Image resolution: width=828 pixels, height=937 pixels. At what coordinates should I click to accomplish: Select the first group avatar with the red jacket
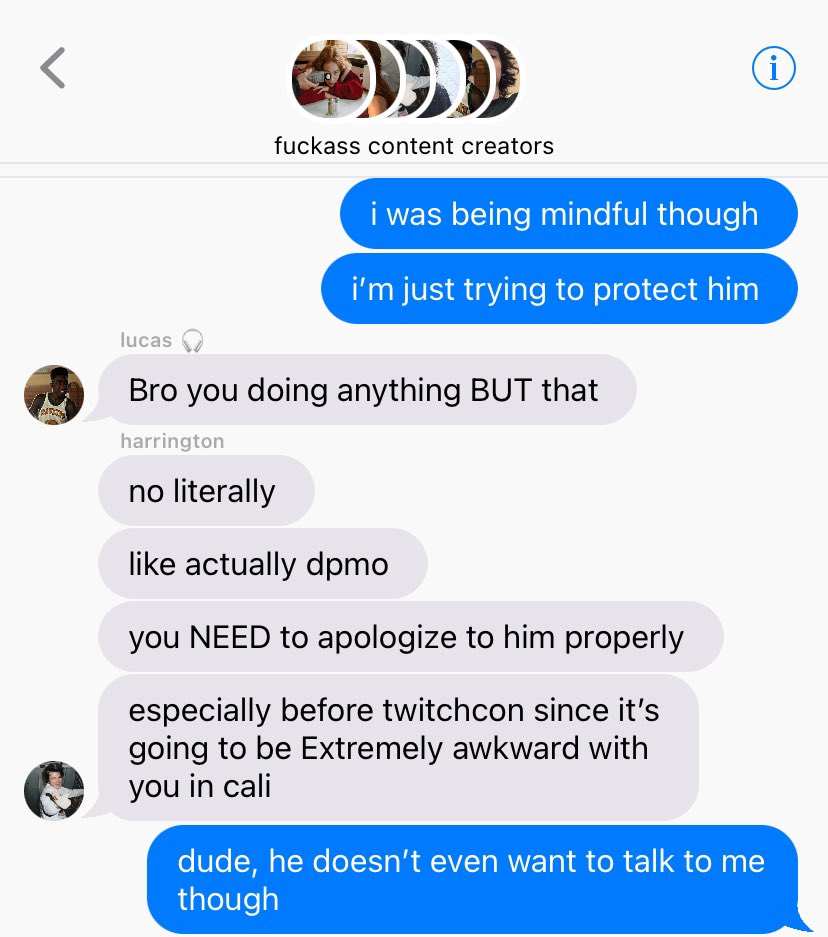coord(330,79)
